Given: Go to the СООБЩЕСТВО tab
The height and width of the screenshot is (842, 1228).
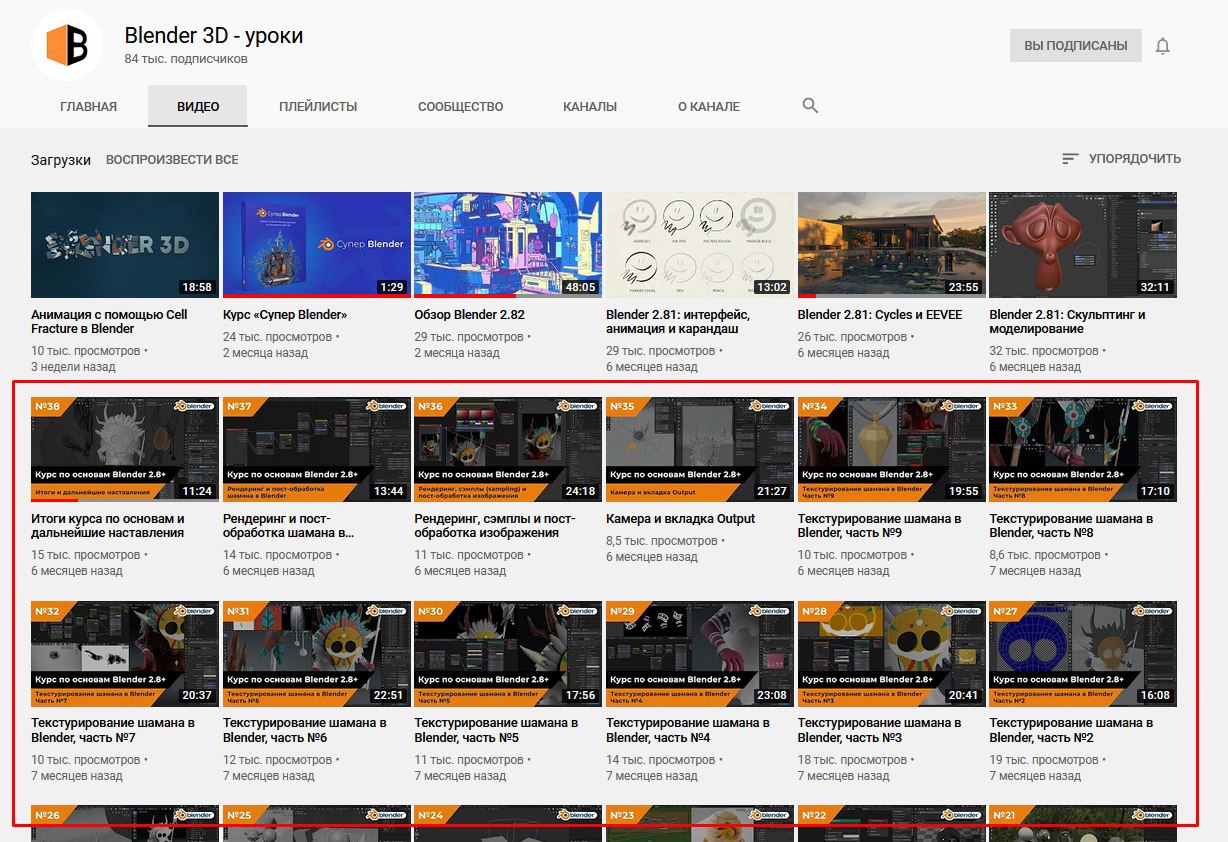Looking at the screenshot, I should [x=460, y=106].
